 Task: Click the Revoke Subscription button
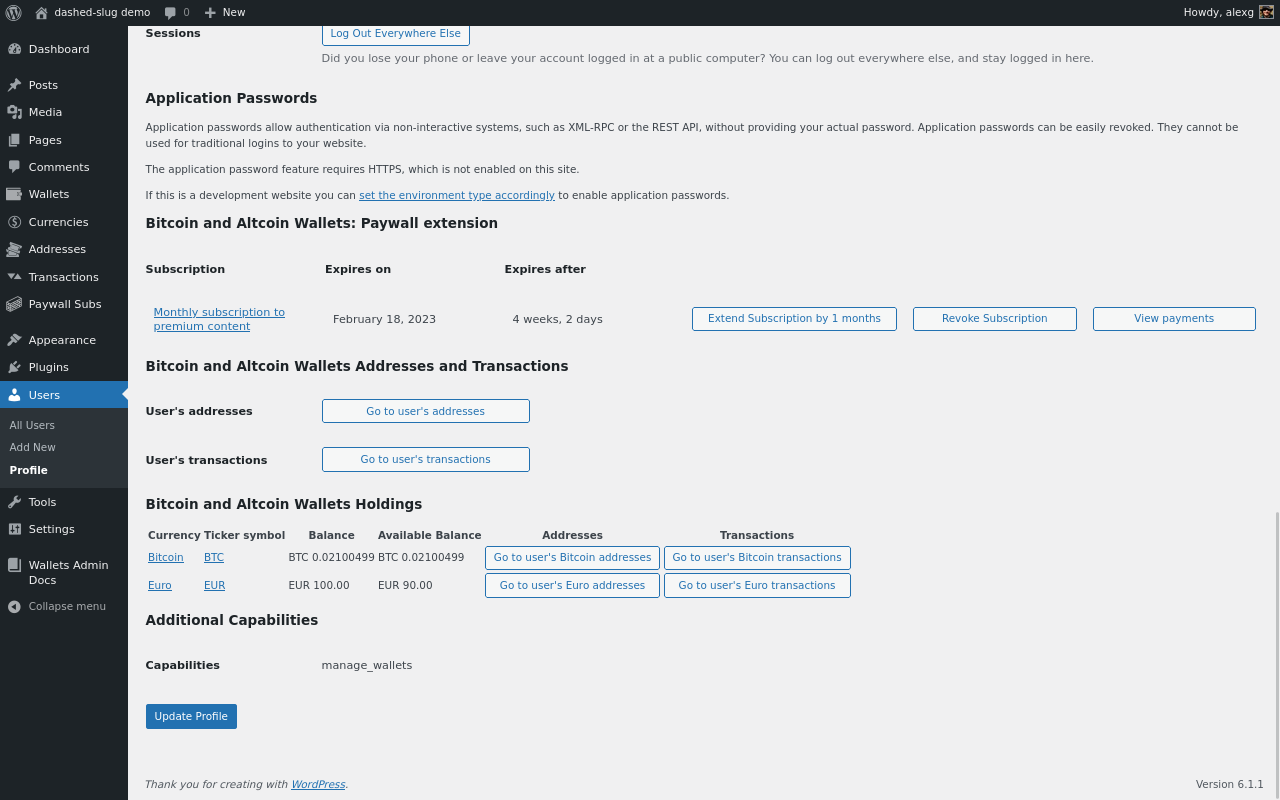(x=995, y=319)
